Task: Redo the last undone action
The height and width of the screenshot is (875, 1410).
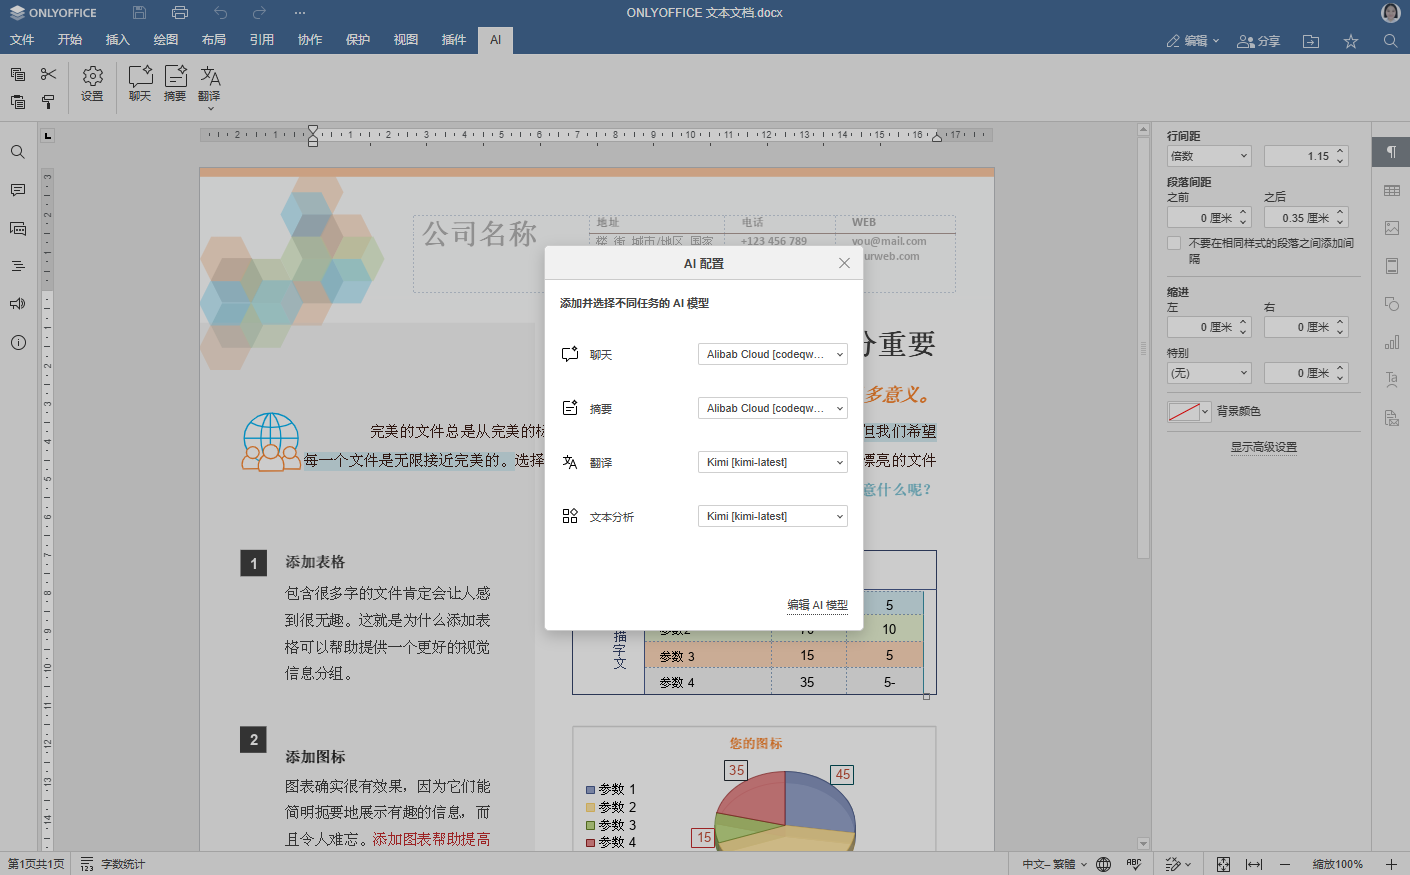Action: pos(260,13)
